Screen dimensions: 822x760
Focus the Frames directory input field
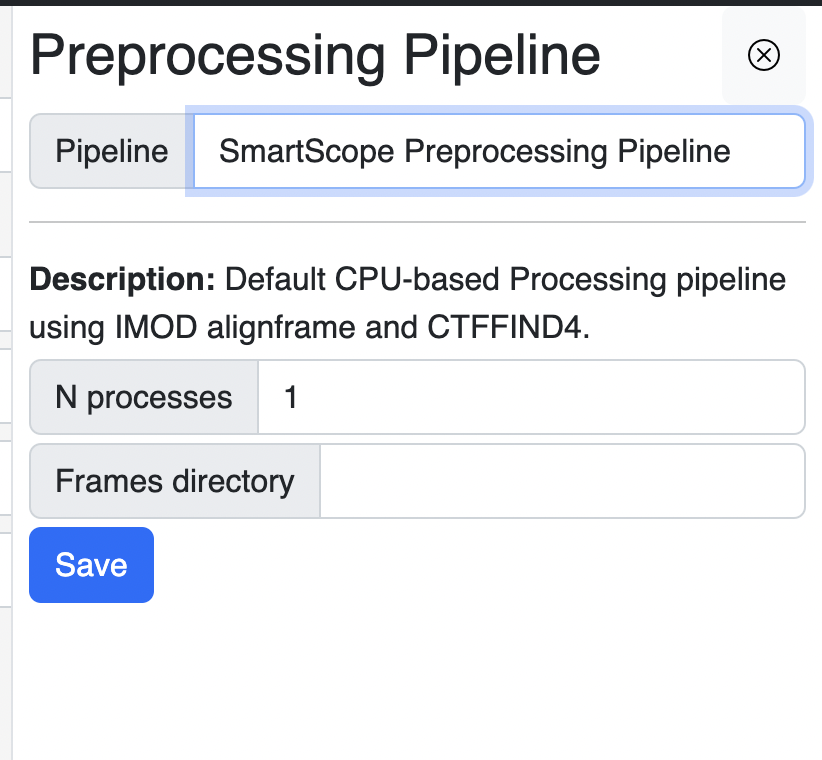[x=563, y=481]
